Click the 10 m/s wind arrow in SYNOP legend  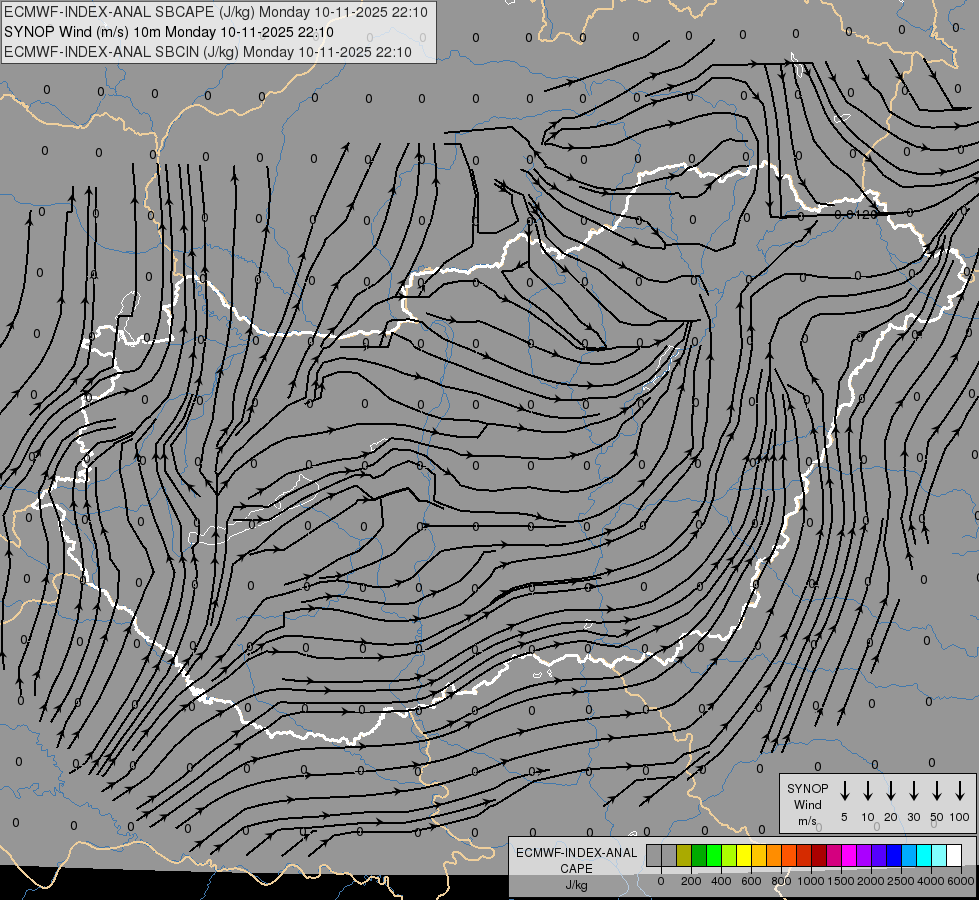[867, 791]
